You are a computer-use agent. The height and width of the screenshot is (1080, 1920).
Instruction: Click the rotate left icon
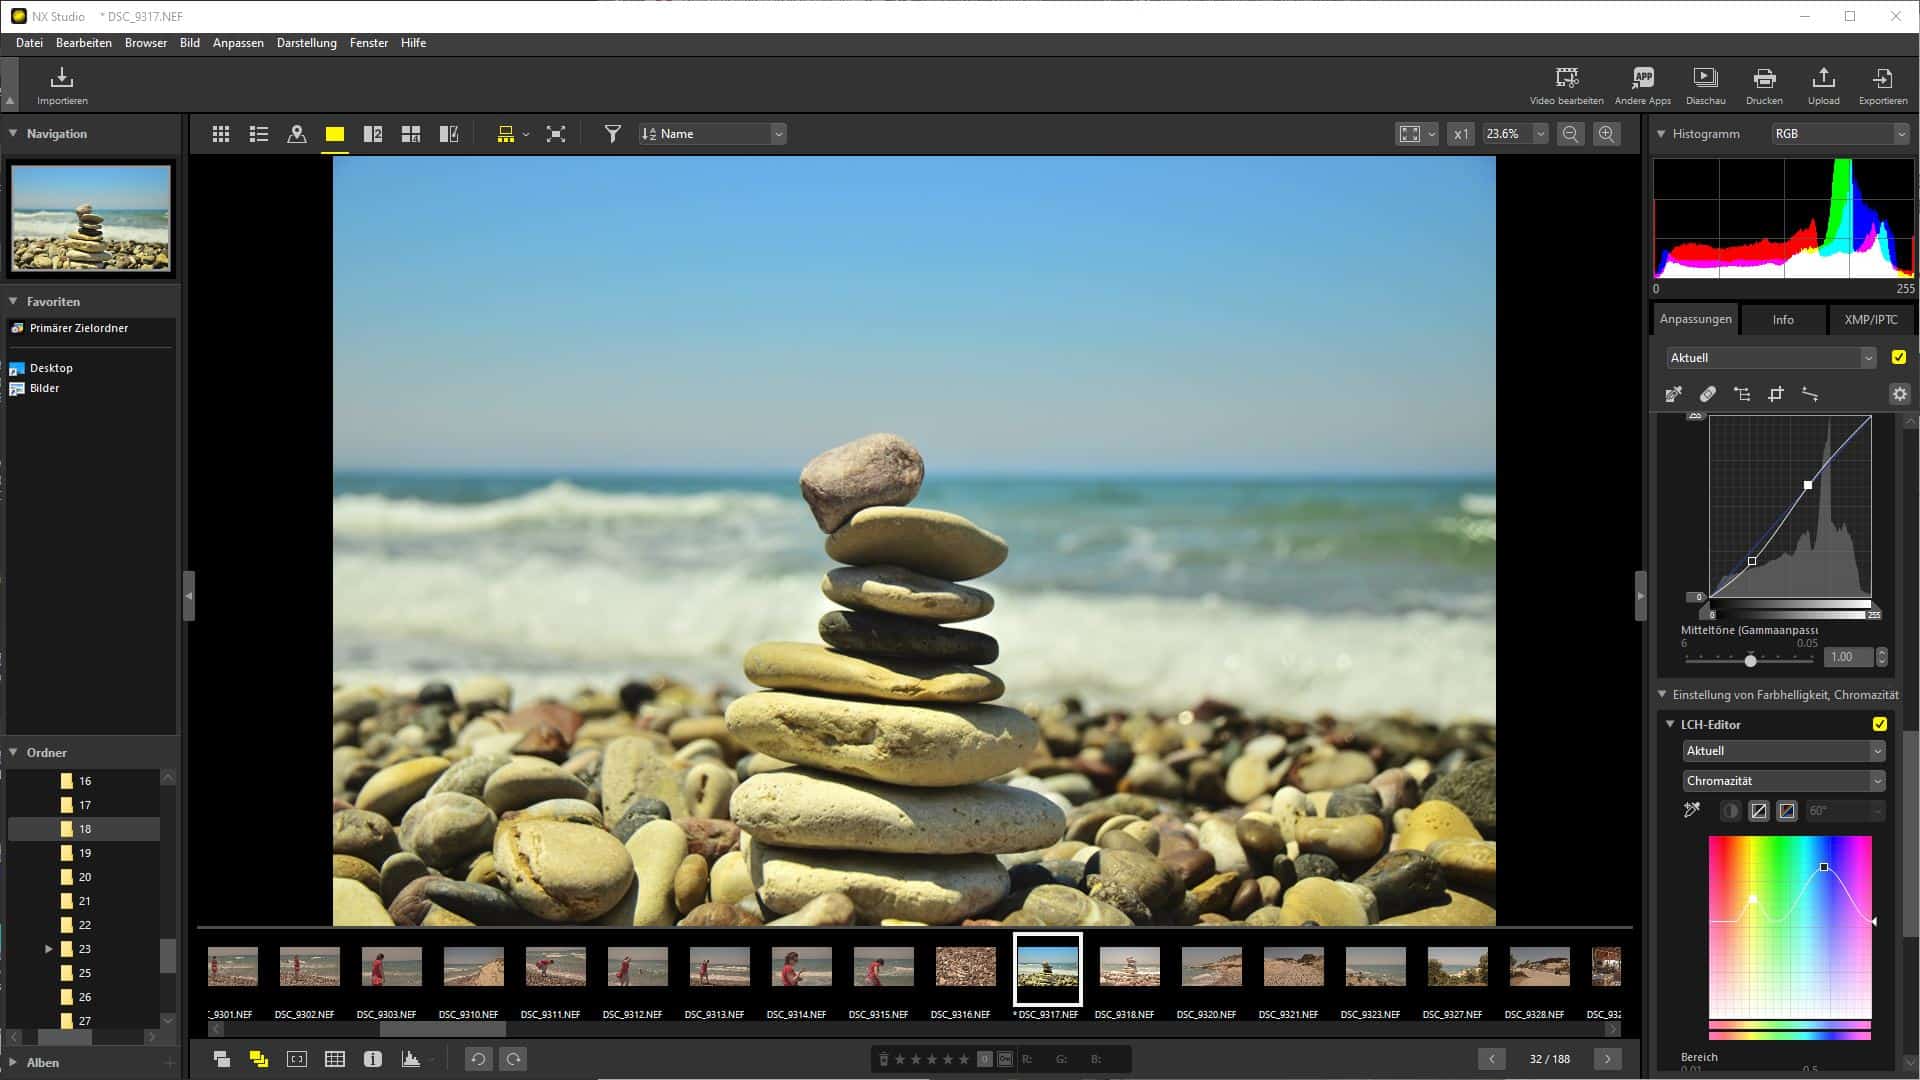click(x=478, y=1059)
